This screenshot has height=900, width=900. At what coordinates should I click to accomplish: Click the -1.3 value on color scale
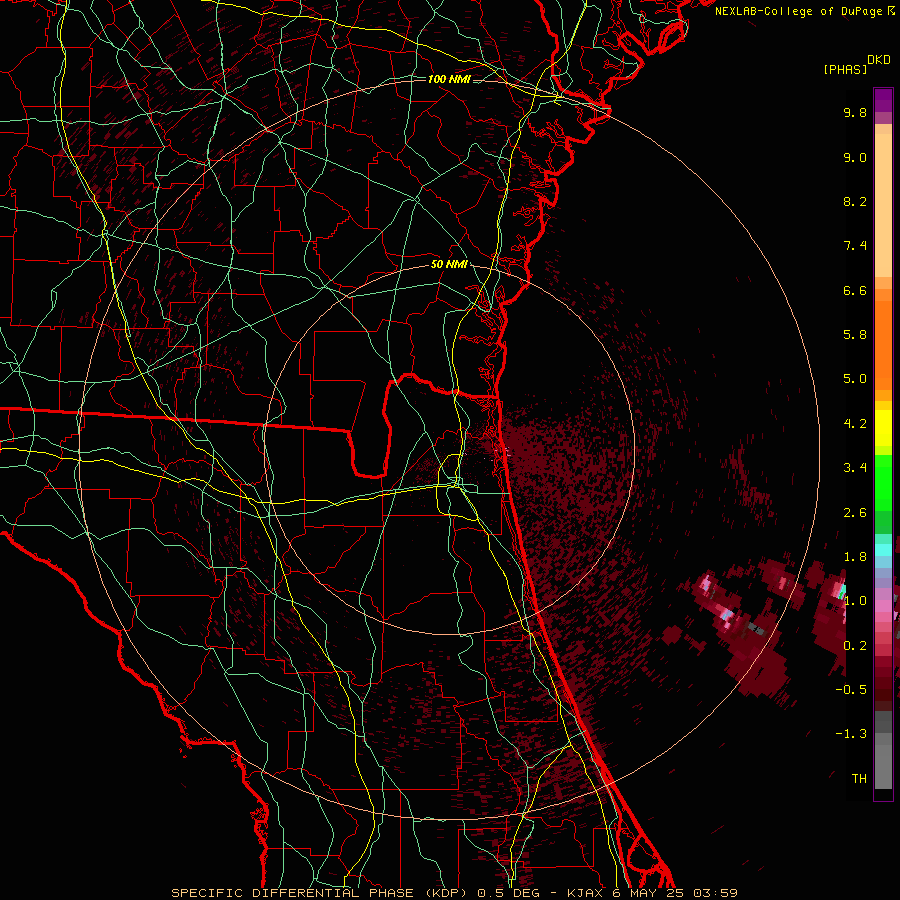coord(851,734)
